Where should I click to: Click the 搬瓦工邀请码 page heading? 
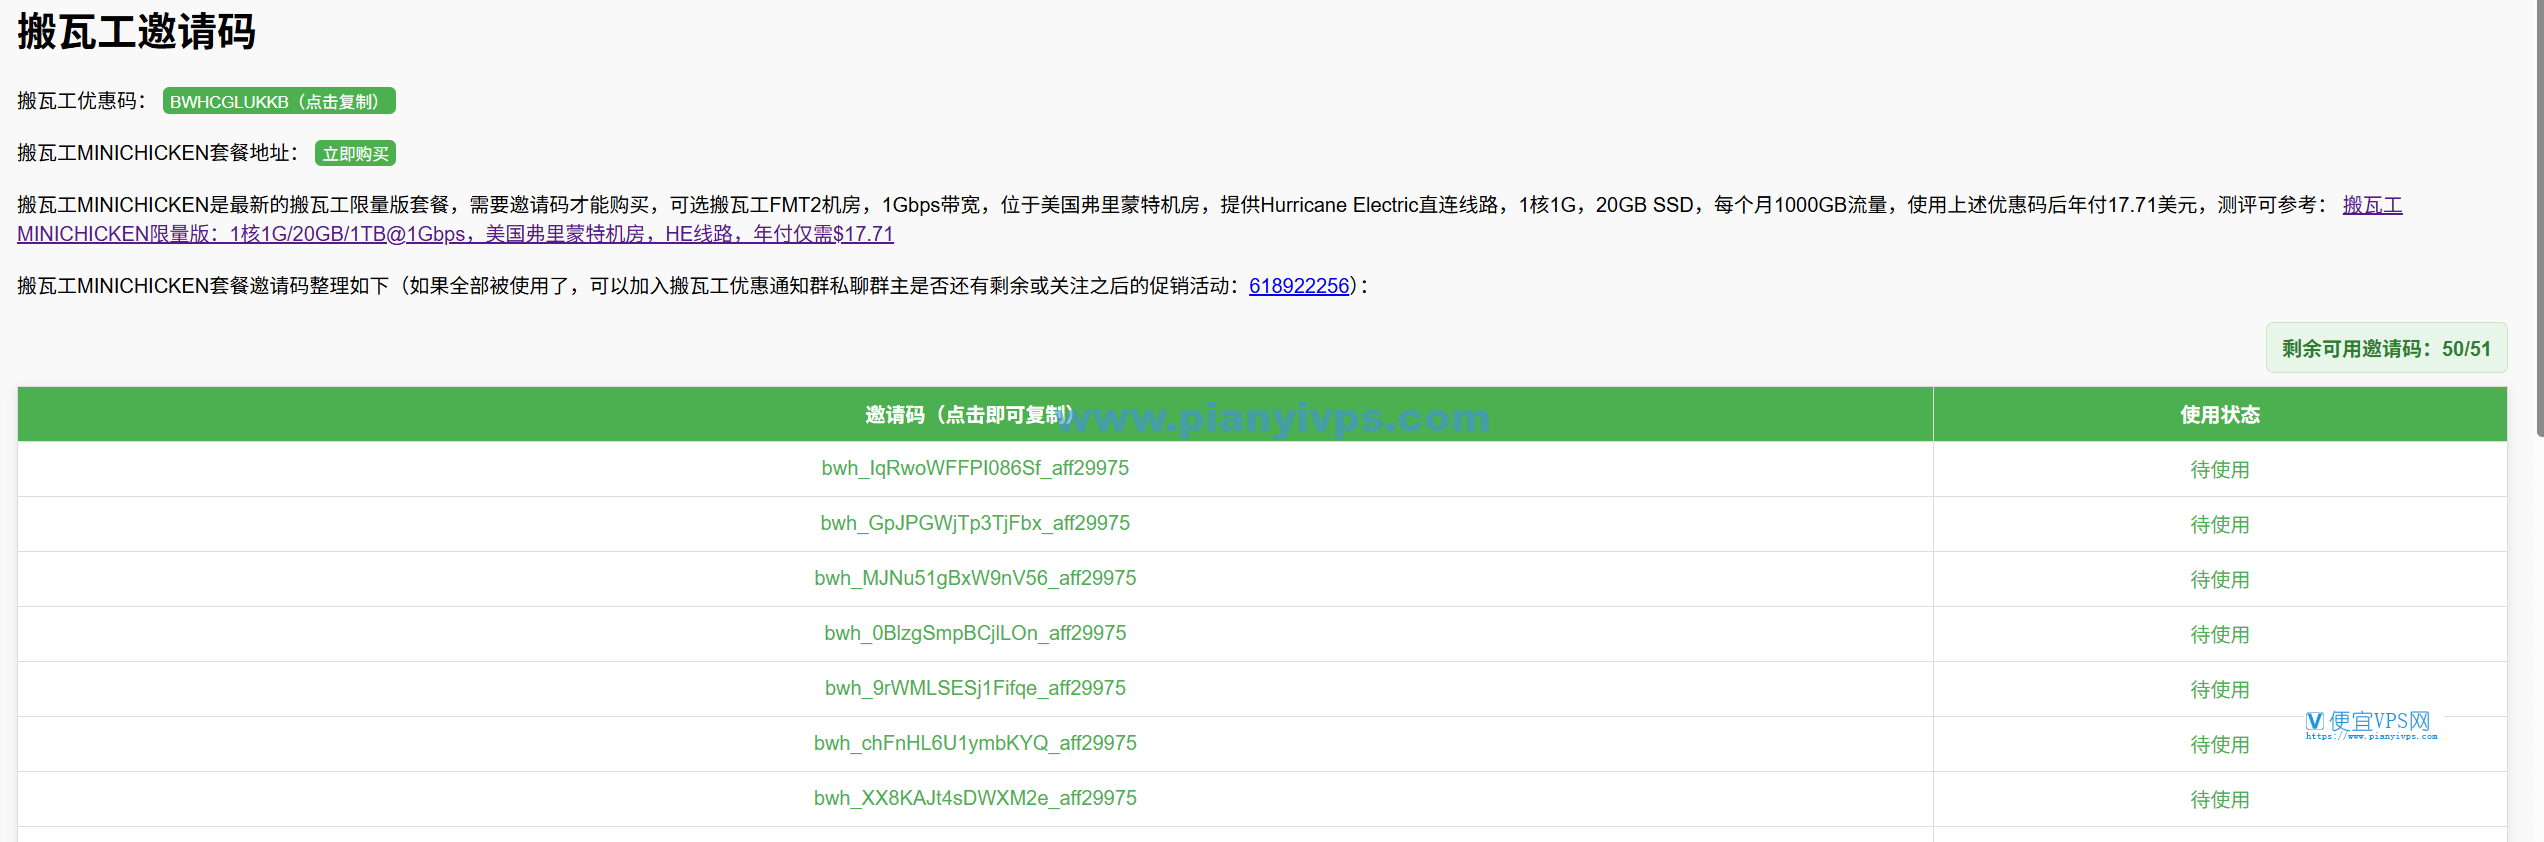pyautogui.click(x=136, y=32)
